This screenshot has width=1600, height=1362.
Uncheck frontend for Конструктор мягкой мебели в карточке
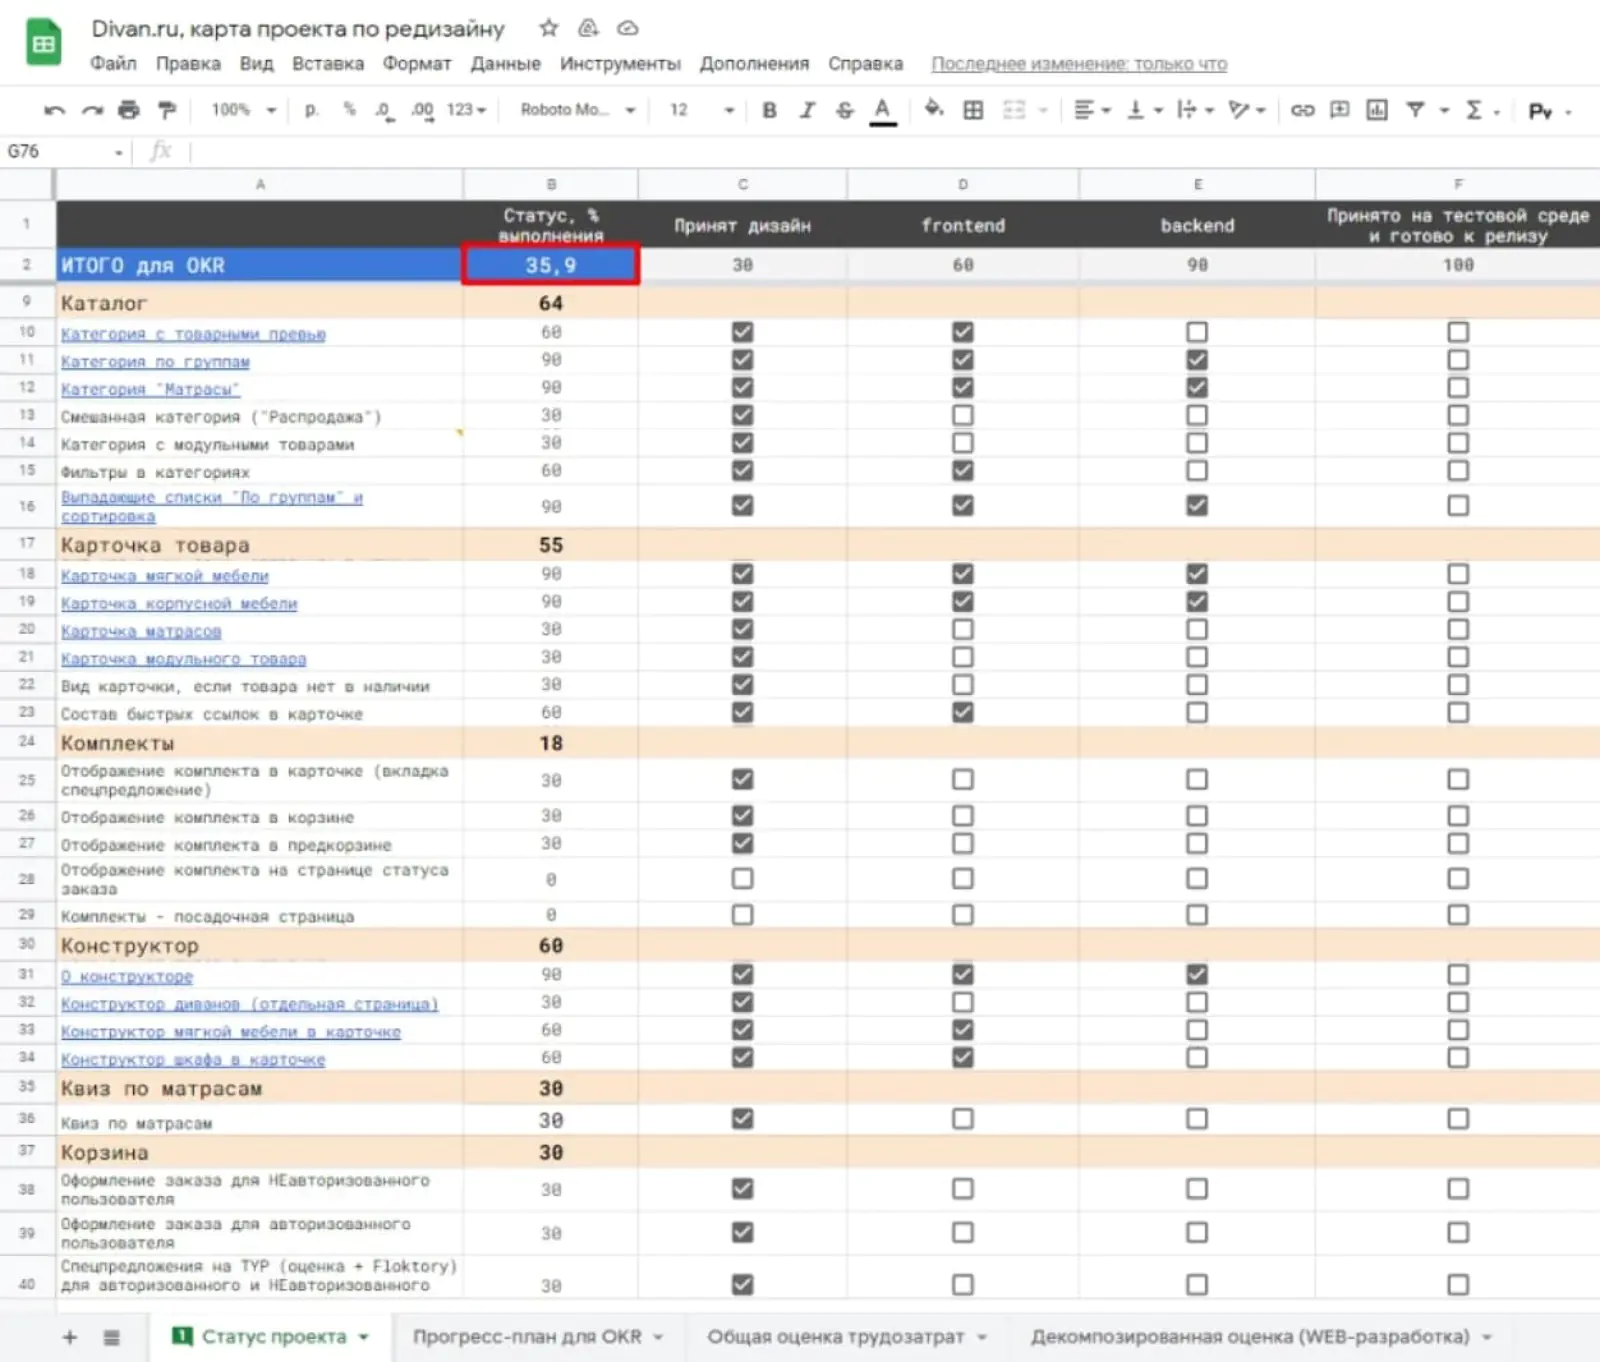pos(963,1030)
